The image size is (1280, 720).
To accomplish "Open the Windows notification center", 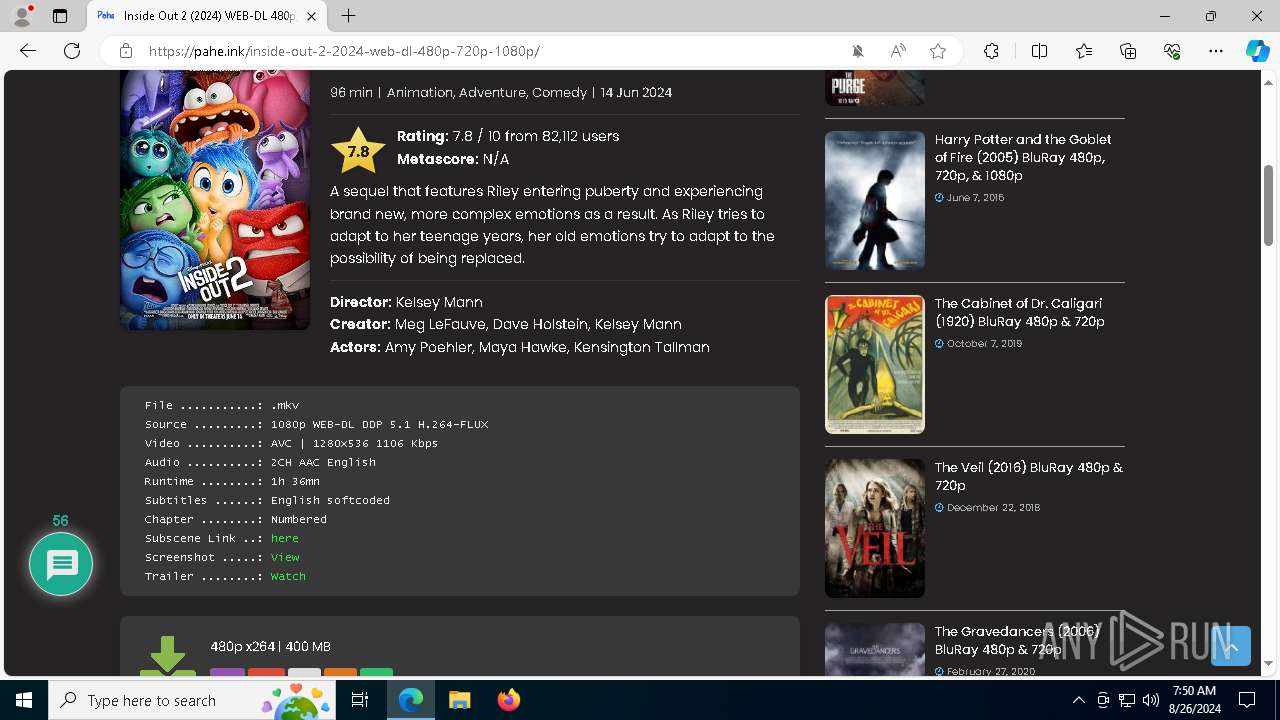I will [x=1247, y=700].
